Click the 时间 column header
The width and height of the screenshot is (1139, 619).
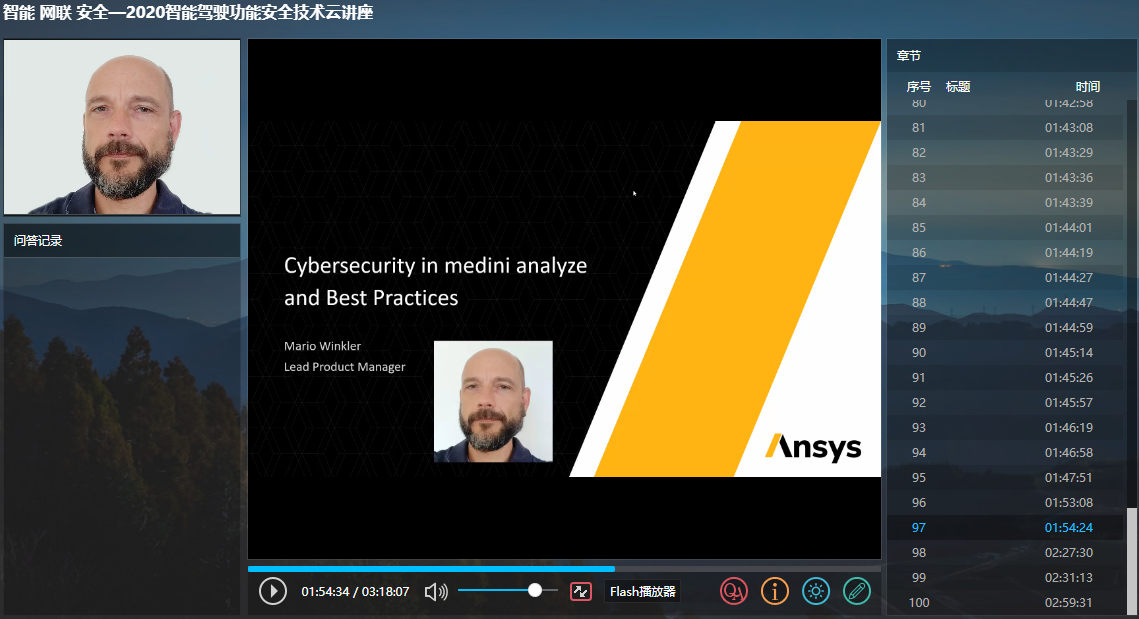(x=1087, y=86)
